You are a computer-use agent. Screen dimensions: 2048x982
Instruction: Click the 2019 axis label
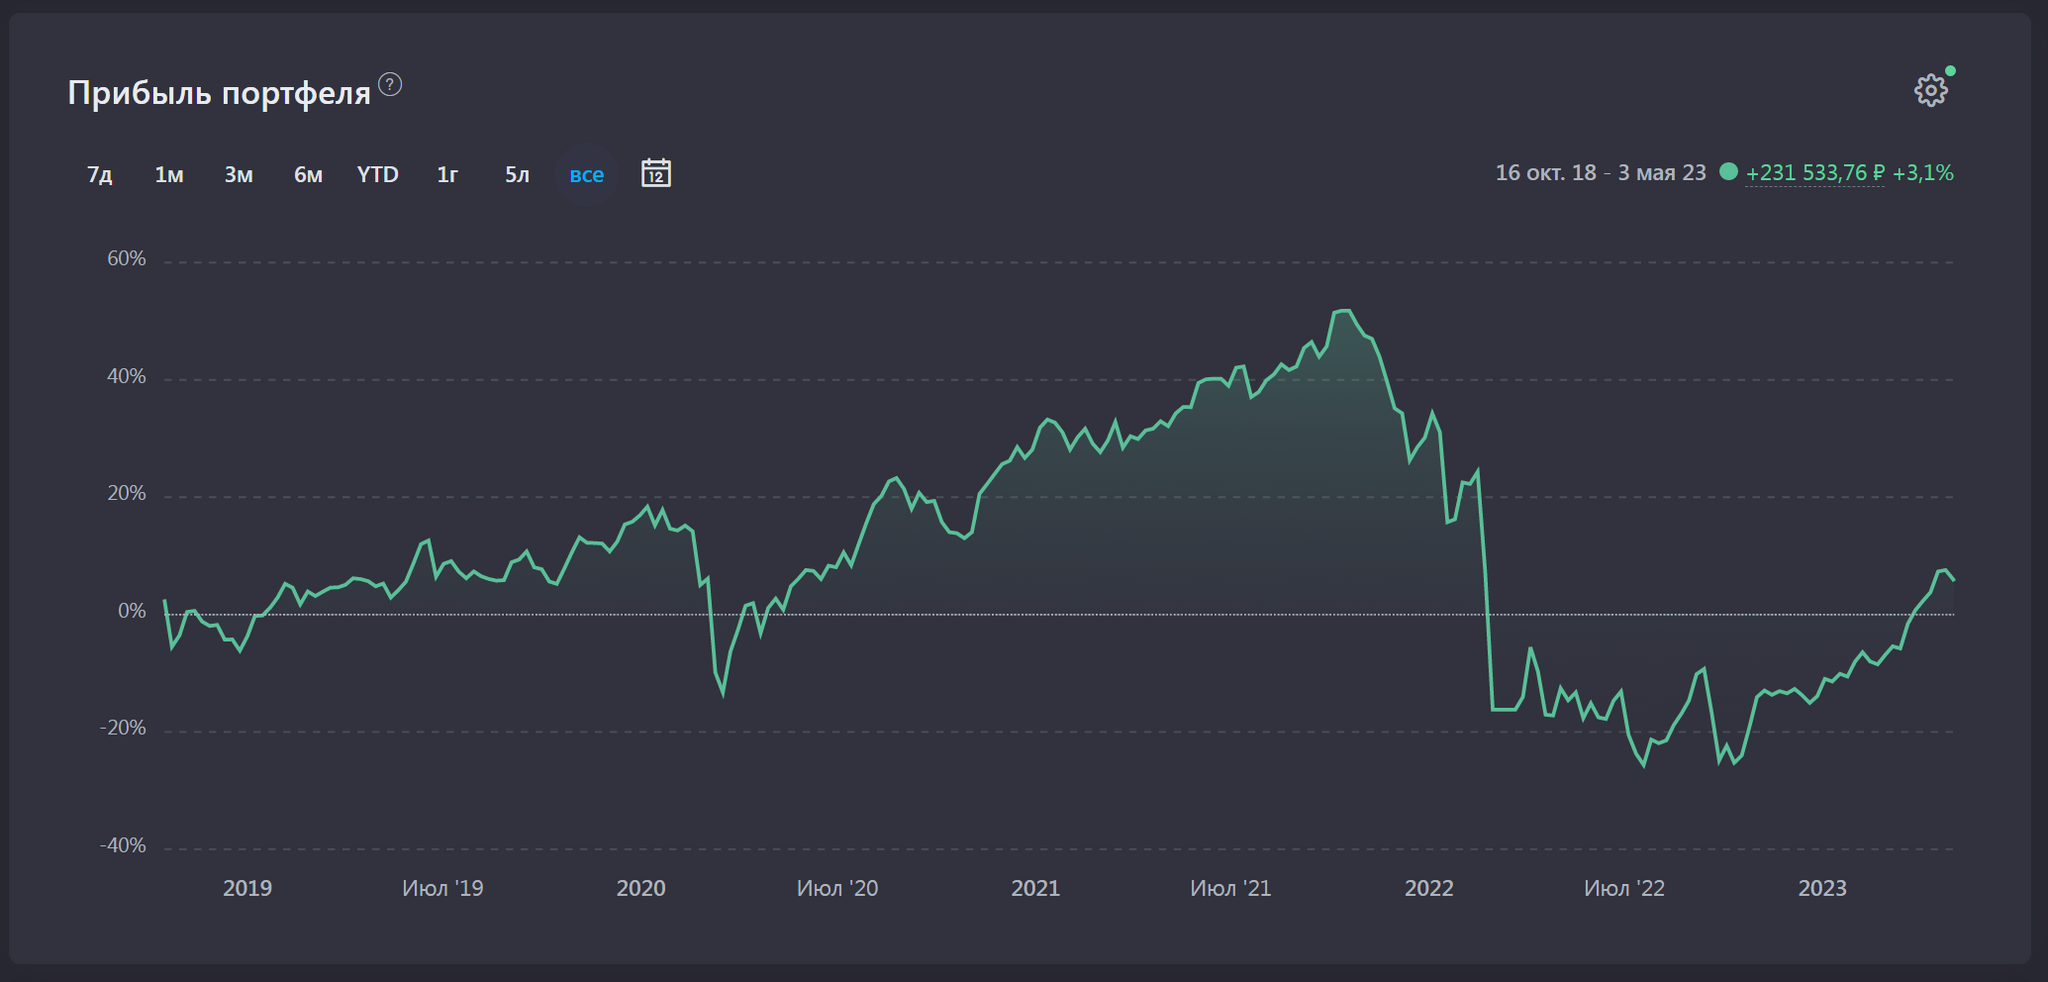coord(247,888)
